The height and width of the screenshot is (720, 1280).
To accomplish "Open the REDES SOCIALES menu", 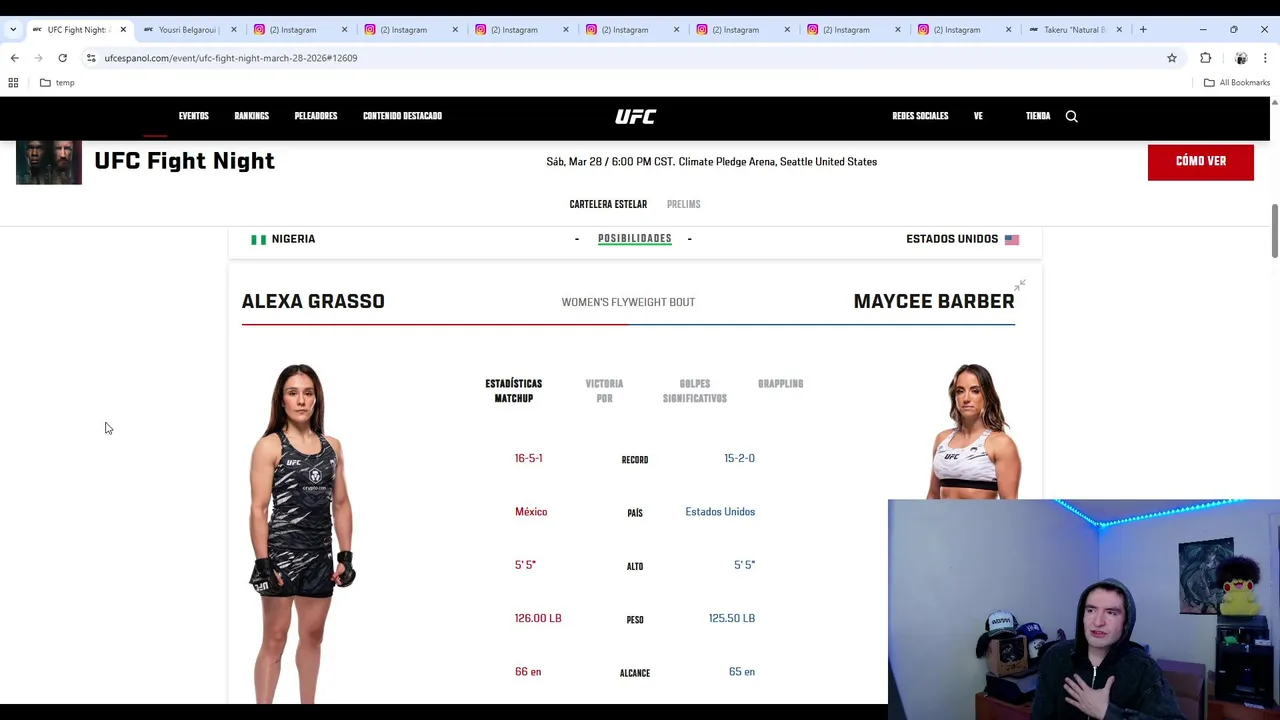I will [920, 116].
